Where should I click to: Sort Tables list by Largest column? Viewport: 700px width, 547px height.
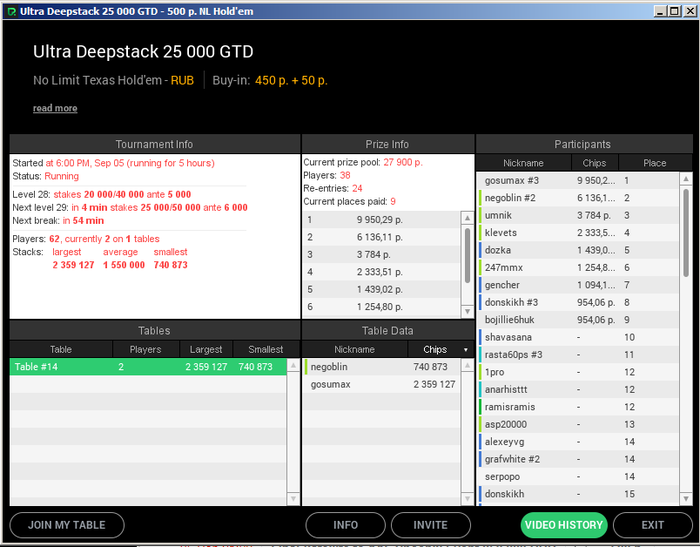[206, 349]
